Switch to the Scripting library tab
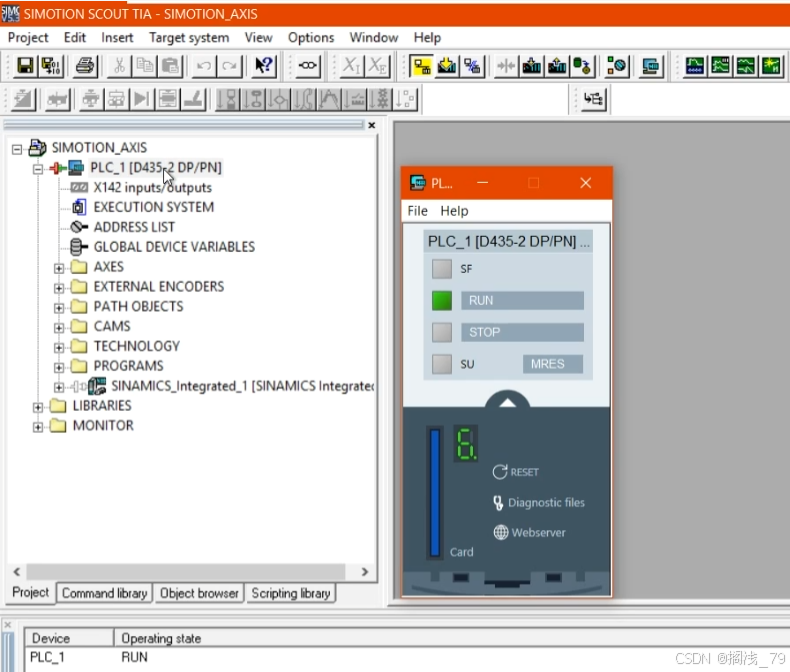 click(291, 593)
